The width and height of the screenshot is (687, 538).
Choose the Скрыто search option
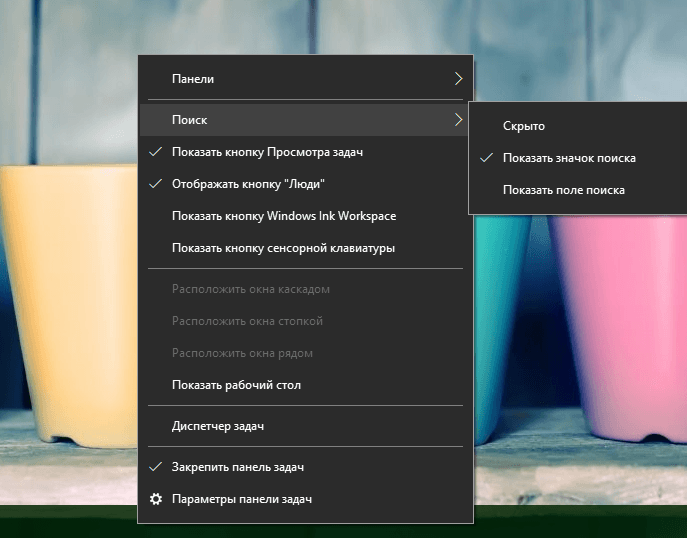tap(578, 126)
